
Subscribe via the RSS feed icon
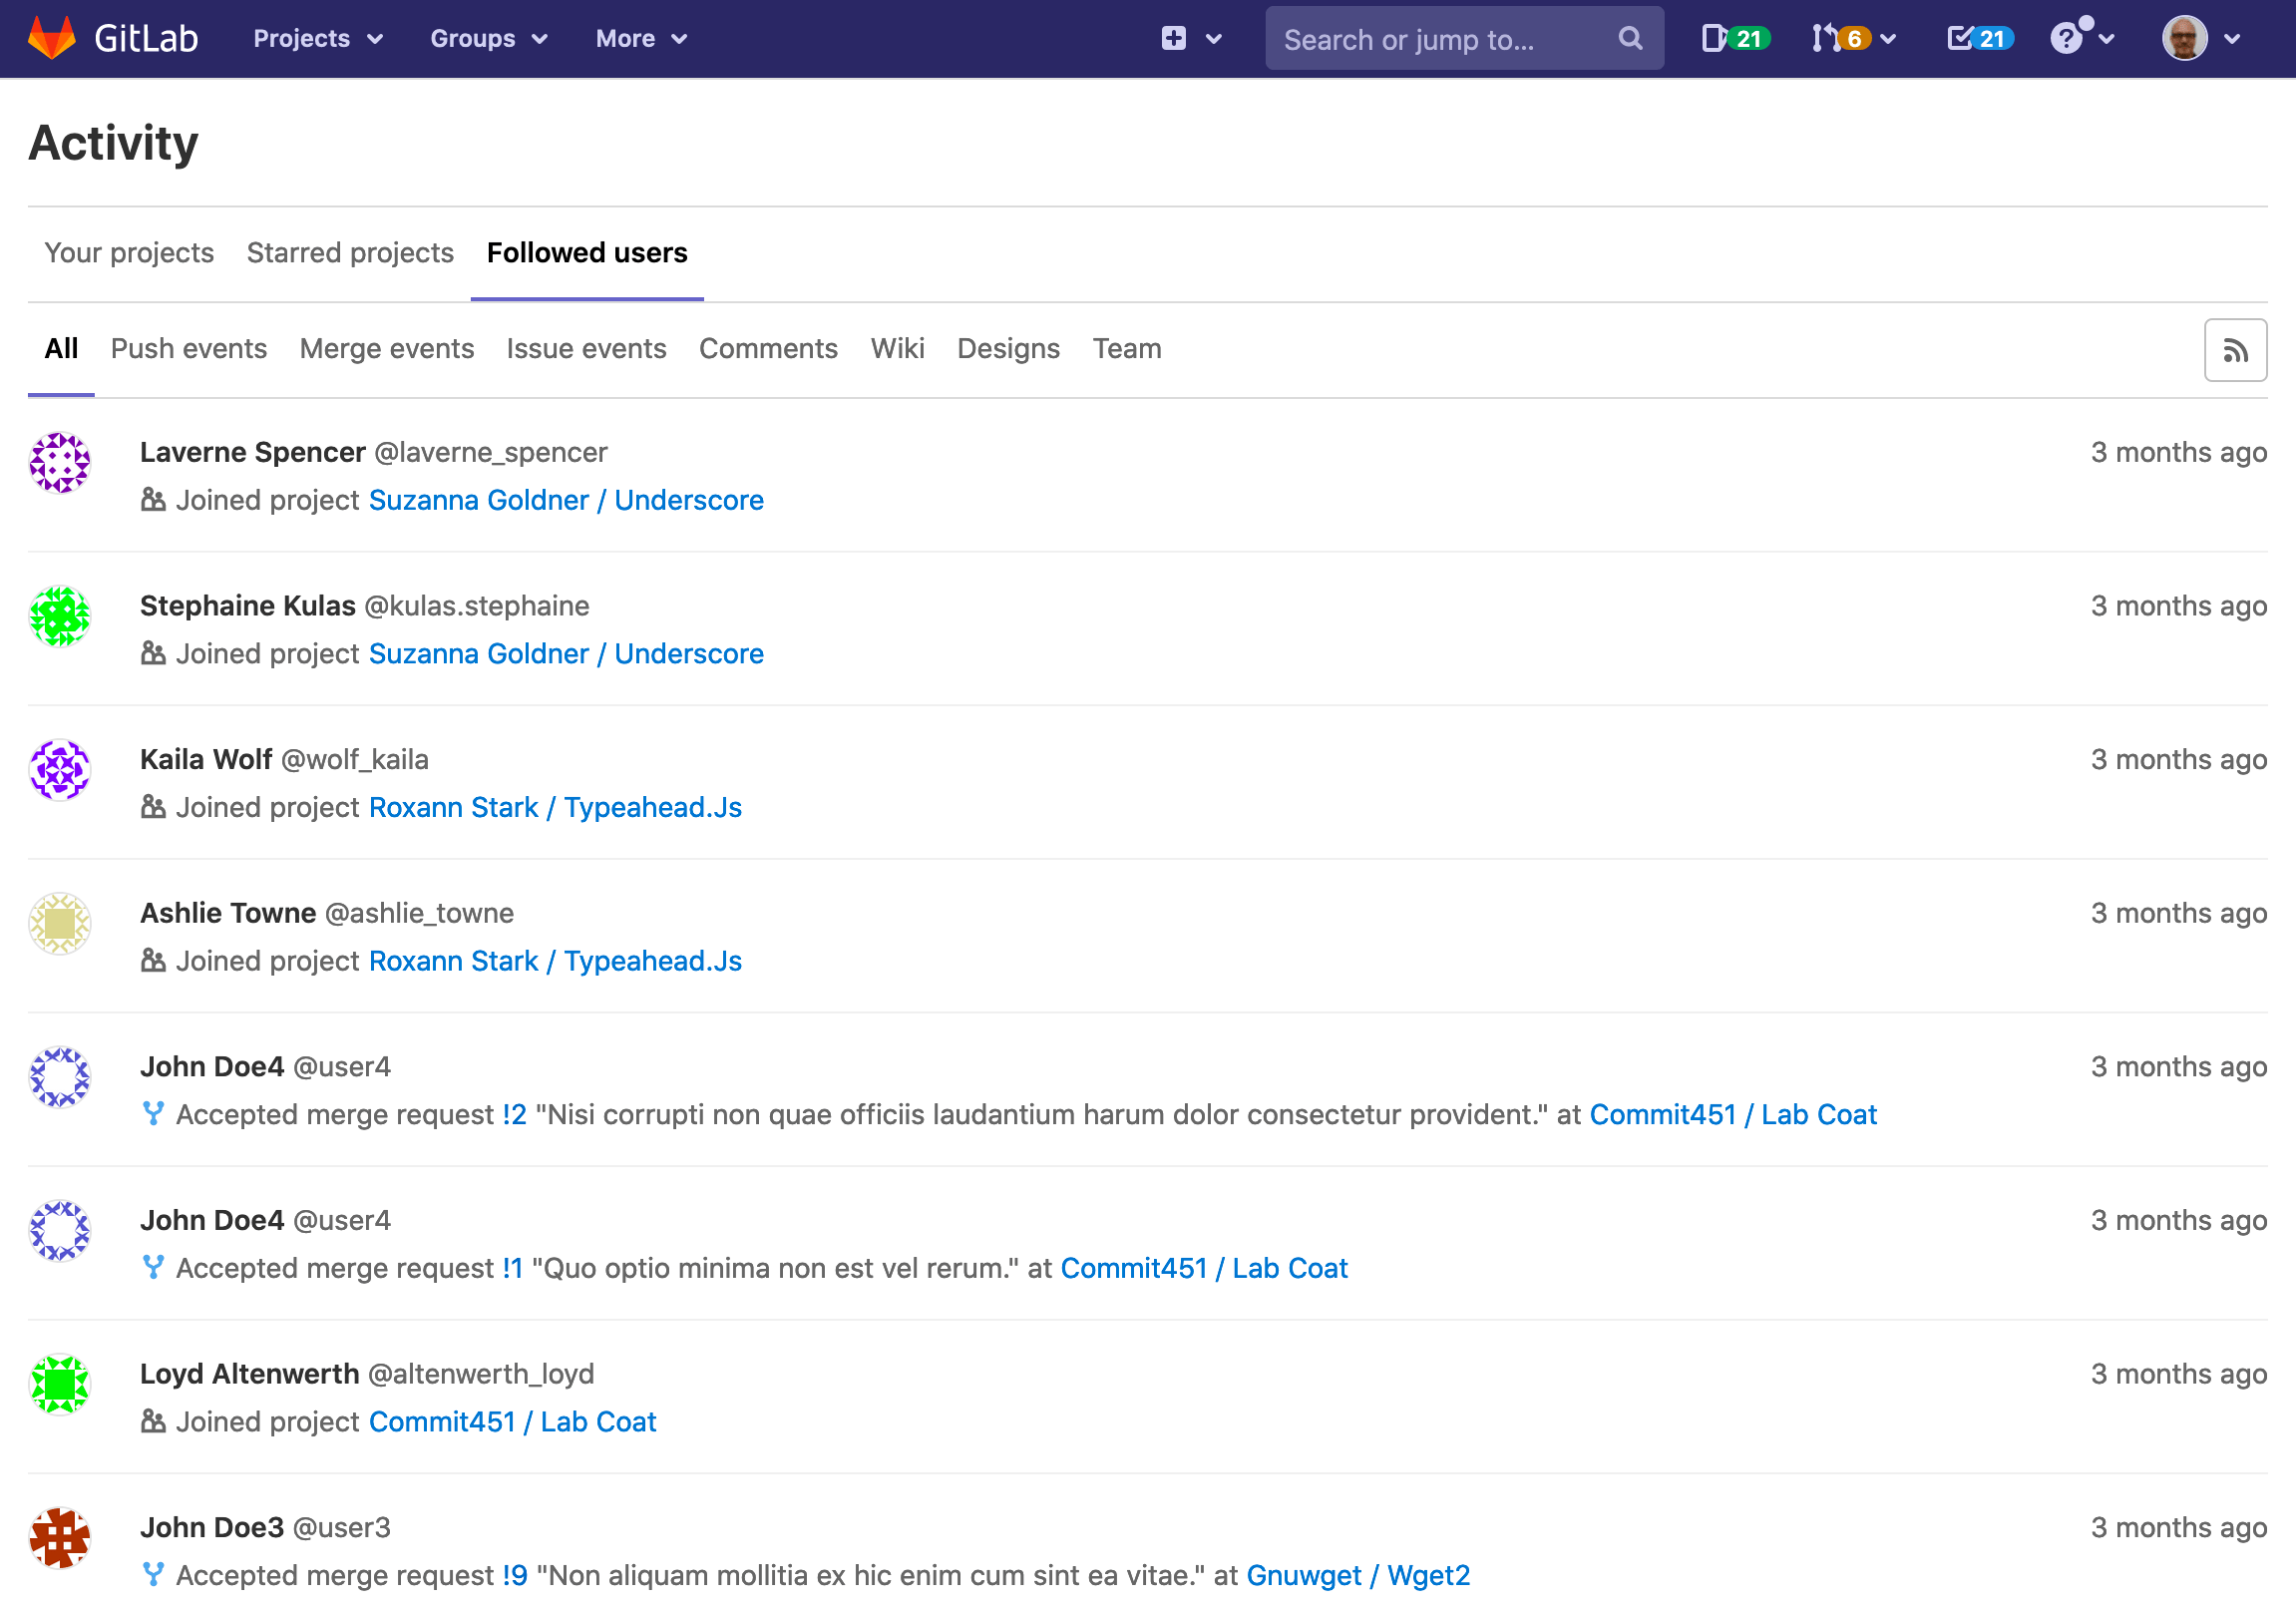2235,349
